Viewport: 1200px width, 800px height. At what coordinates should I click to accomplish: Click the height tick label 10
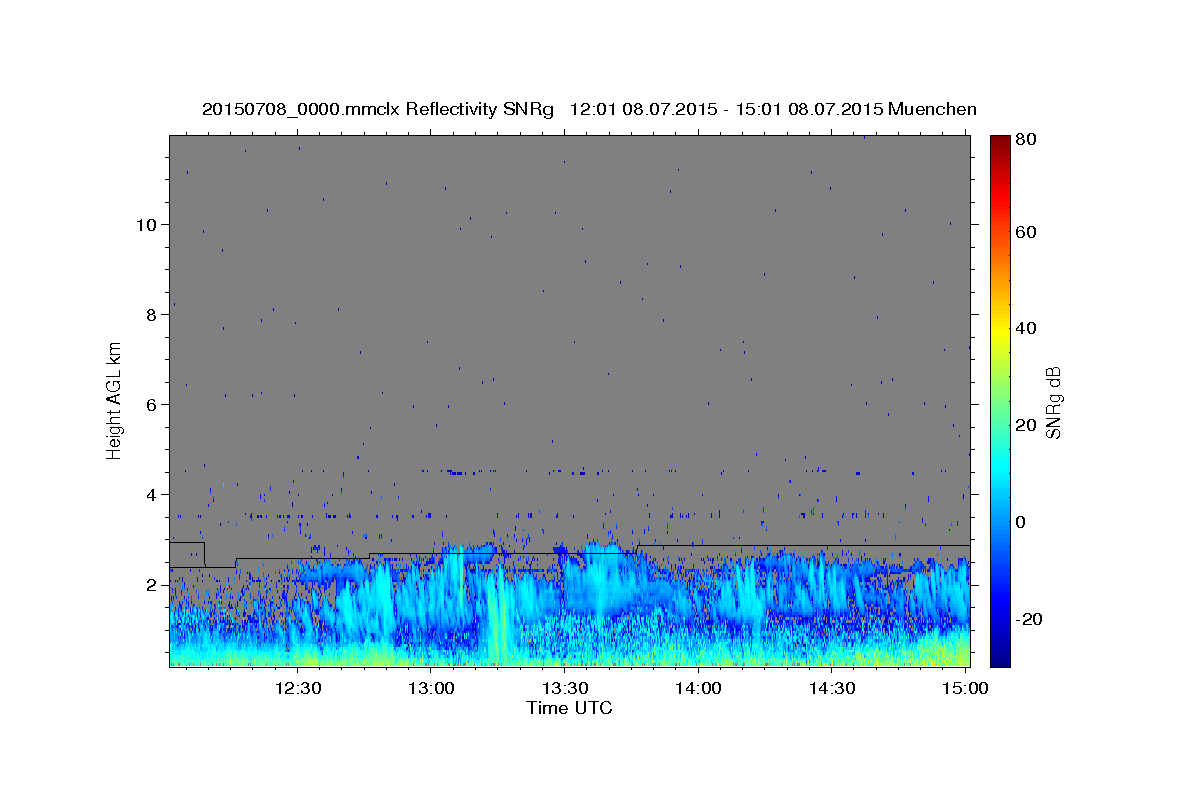coord(145,224)
